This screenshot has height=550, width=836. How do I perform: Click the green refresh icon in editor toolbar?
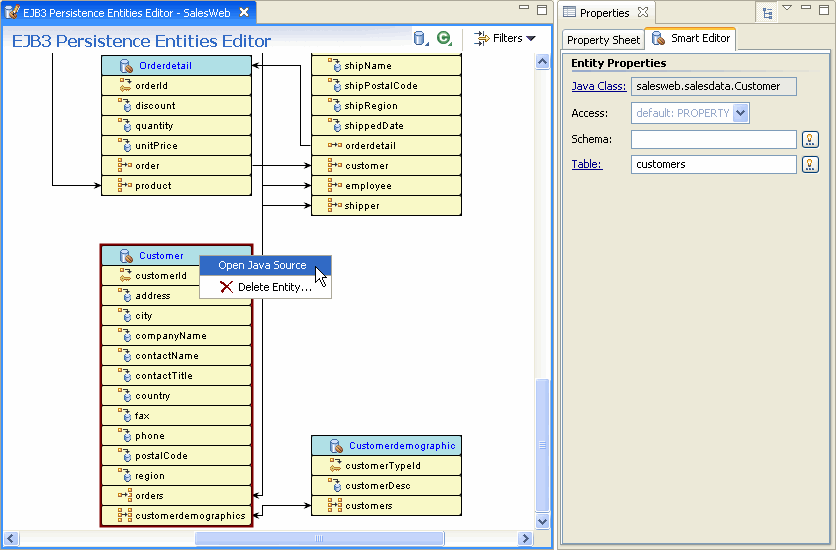click(444, 38)
